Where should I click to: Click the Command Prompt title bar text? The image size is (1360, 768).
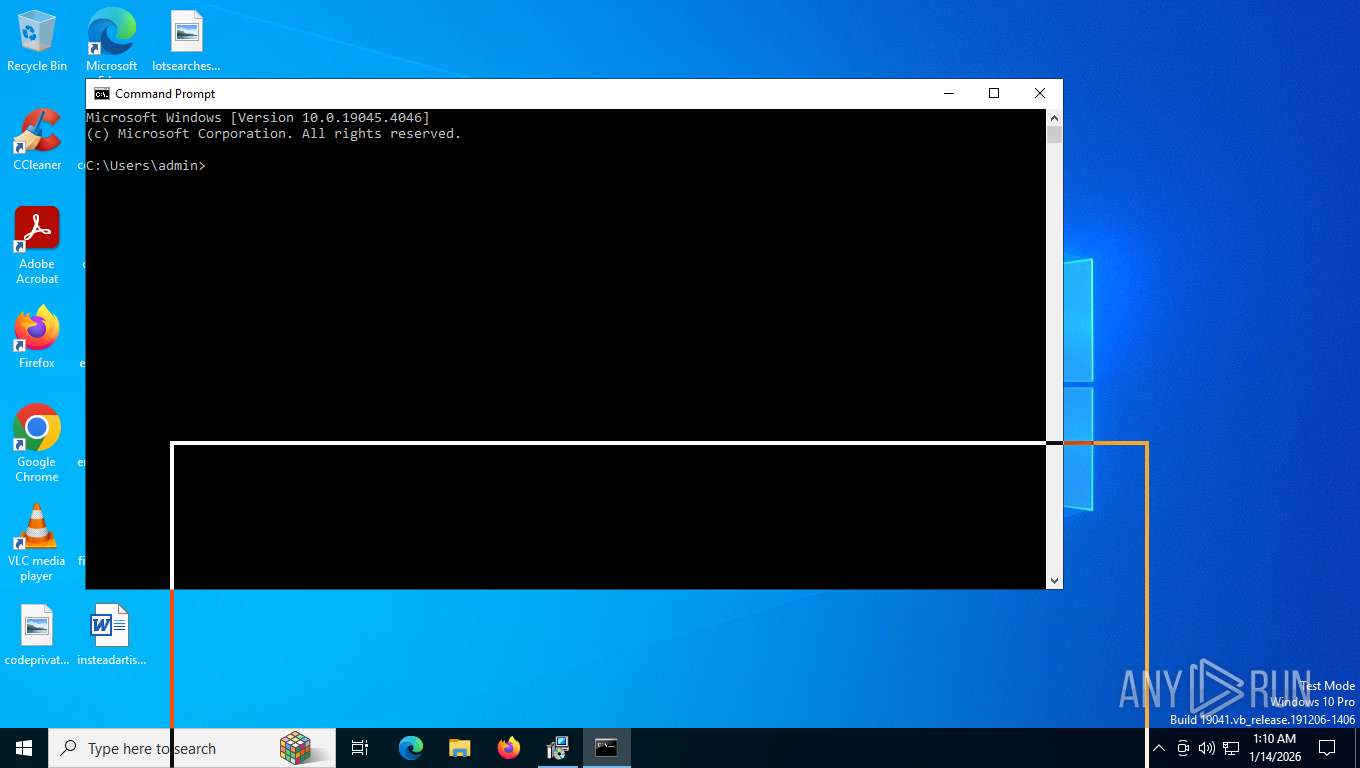click(x=165, y=93)
